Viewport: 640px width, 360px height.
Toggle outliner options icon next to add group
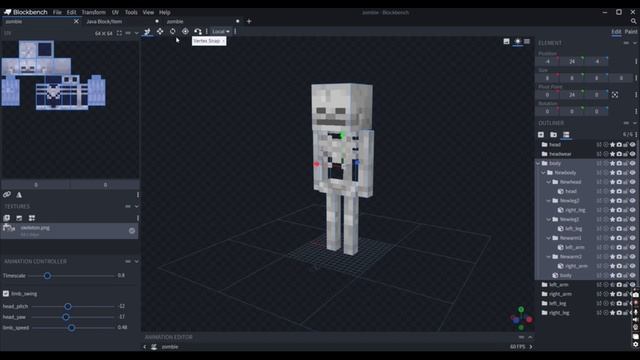pyautogui.click(x=566, y=135)
